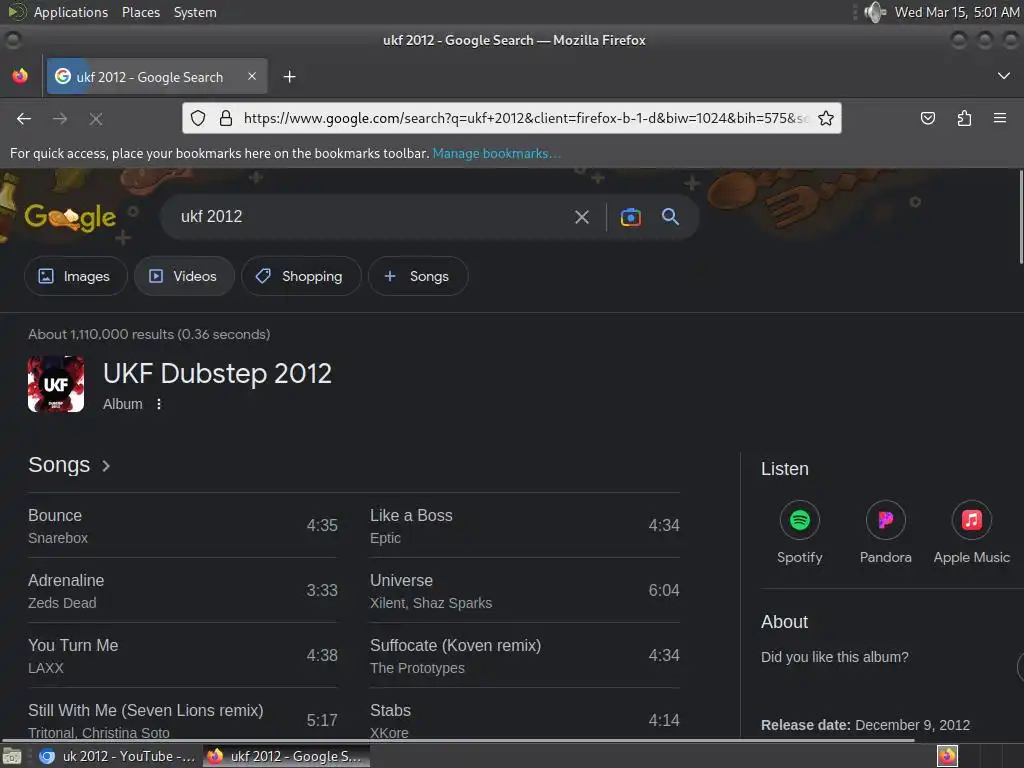
Task: Open Still With Me Seven Lions remix
Action: tap(183, 718)
